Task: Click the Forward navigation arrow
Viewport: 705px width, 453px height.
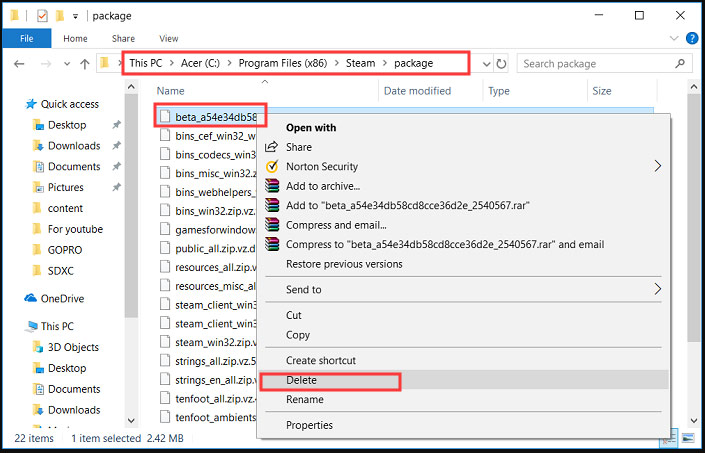Action: pos(45,64)
